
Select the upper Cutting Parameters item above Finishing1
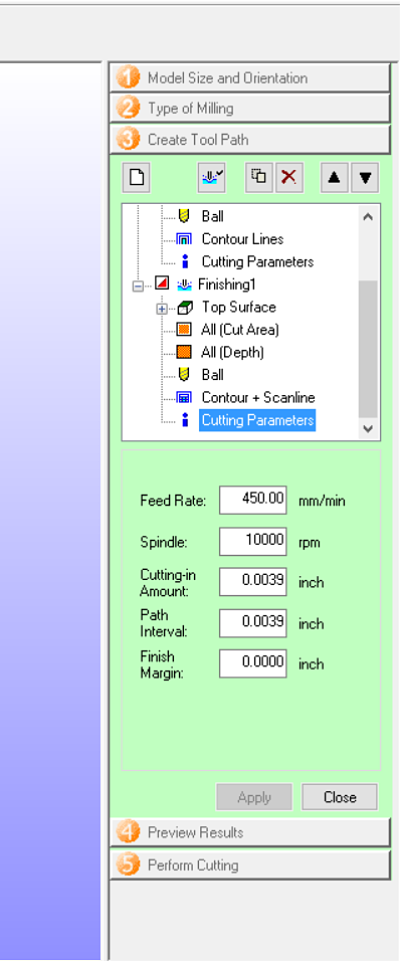pos(258,262)
